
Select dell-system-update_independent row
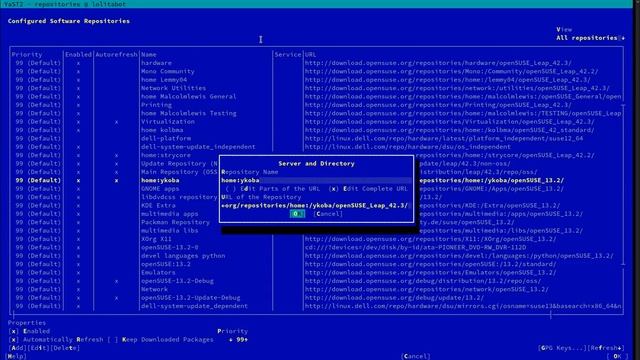pyautogui.click(x=316, y=147)
